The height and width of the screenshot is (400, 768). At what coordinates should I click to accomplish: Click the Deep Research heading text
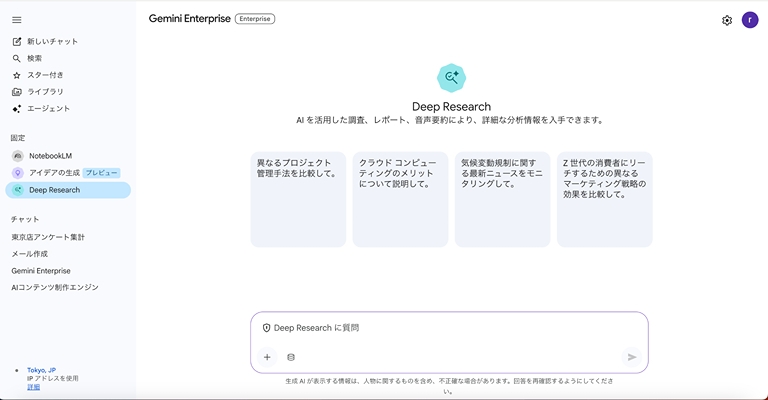(451, 107)
